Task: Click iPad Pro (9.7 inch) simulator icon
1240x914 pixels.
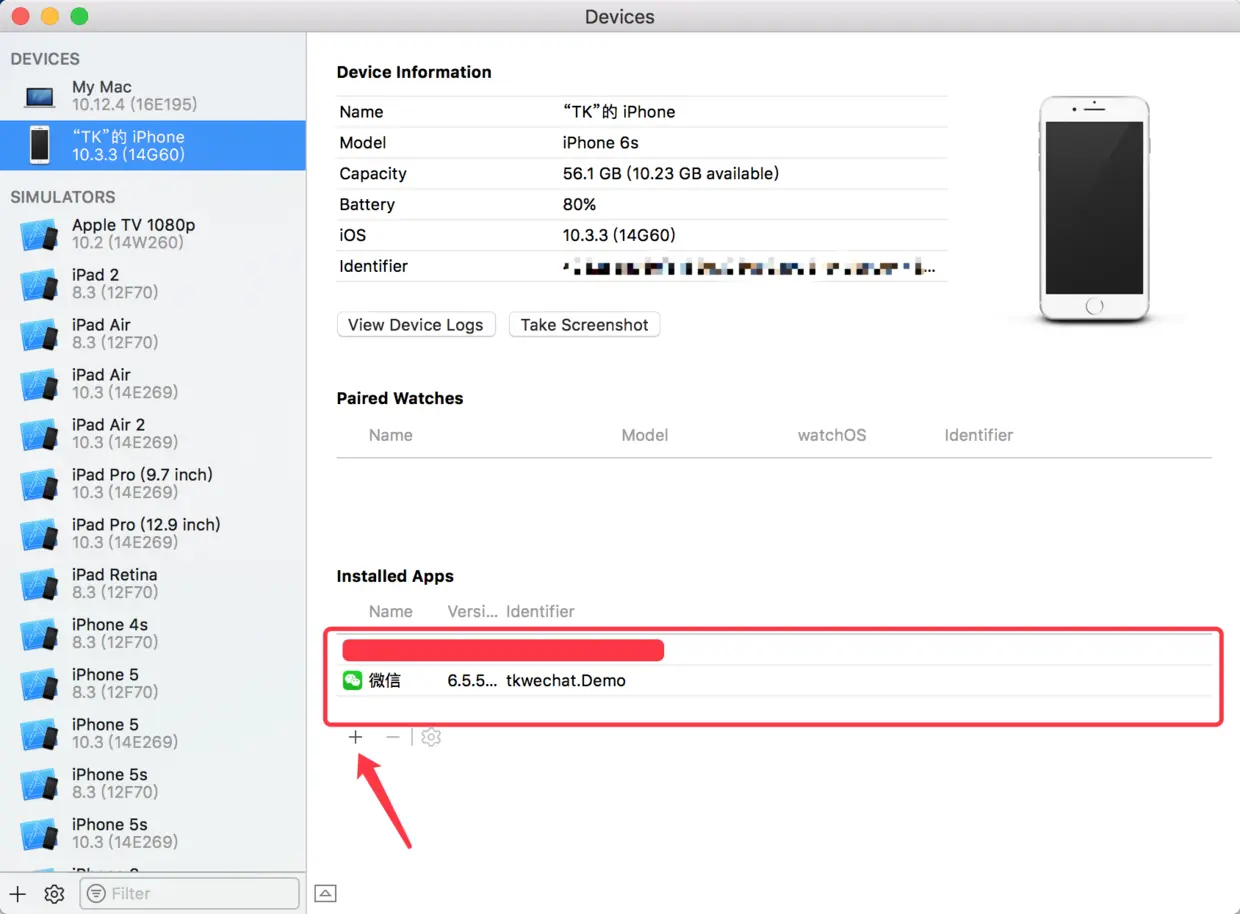Action: 39,484
